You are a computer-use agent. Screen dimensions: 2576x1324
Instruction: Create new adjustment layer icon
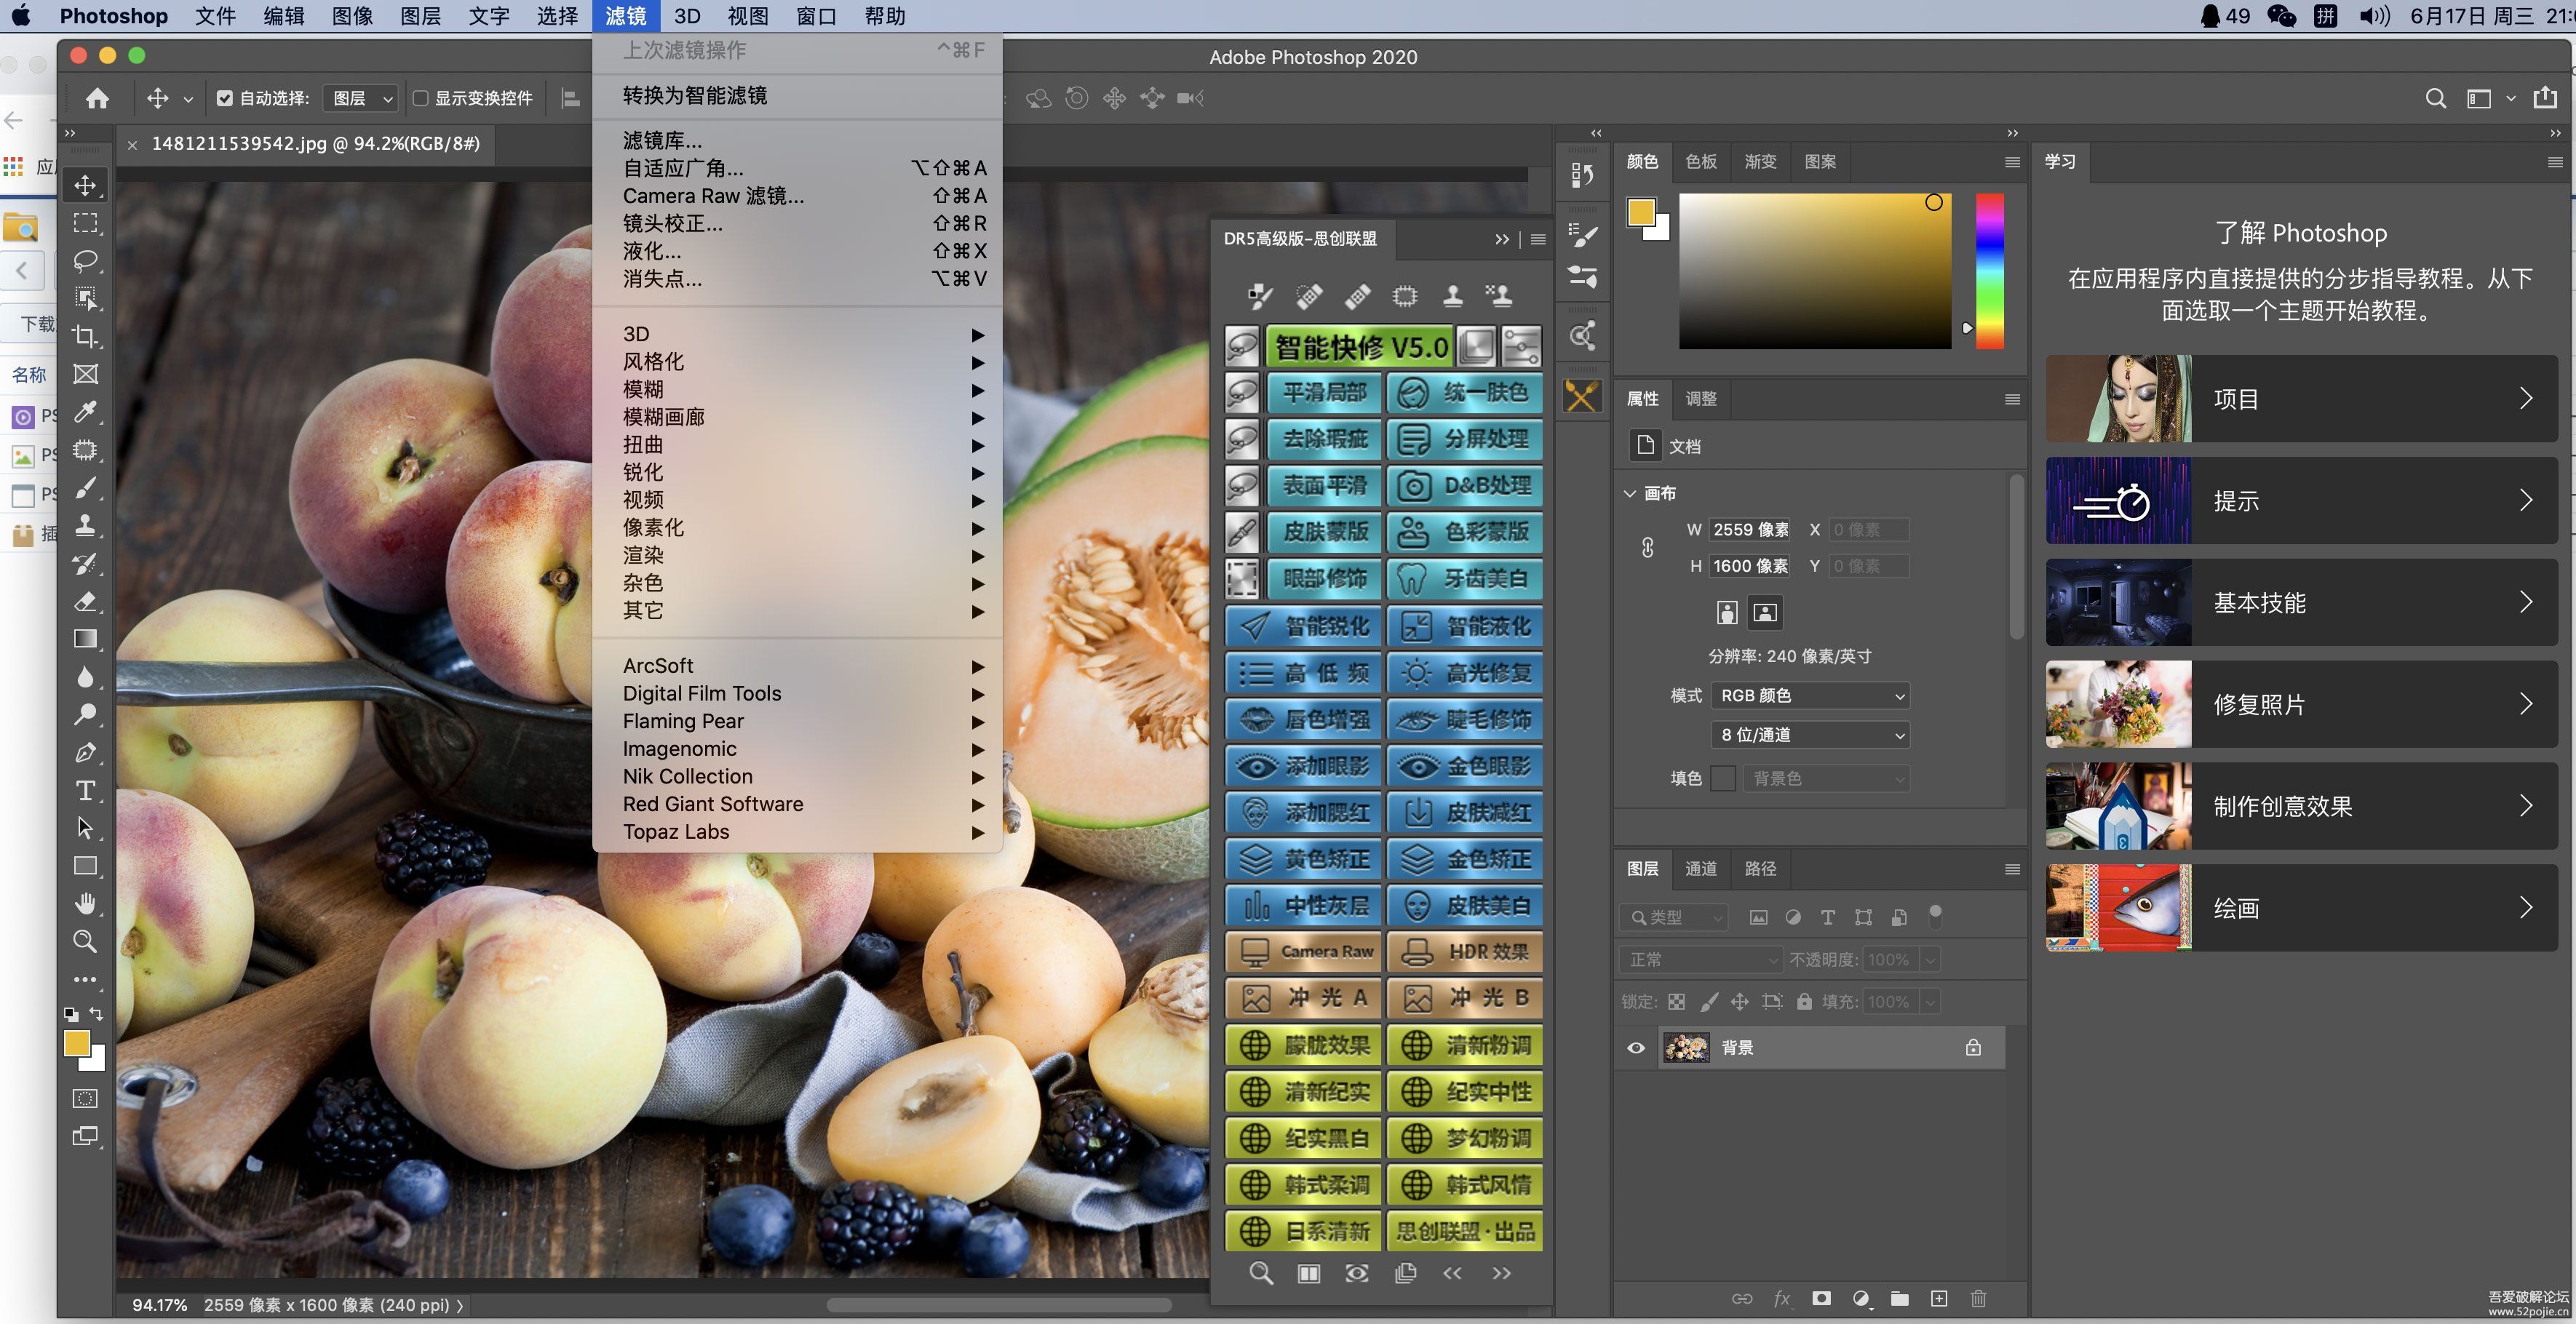pyautogui.click(x=1861, y=1298)
